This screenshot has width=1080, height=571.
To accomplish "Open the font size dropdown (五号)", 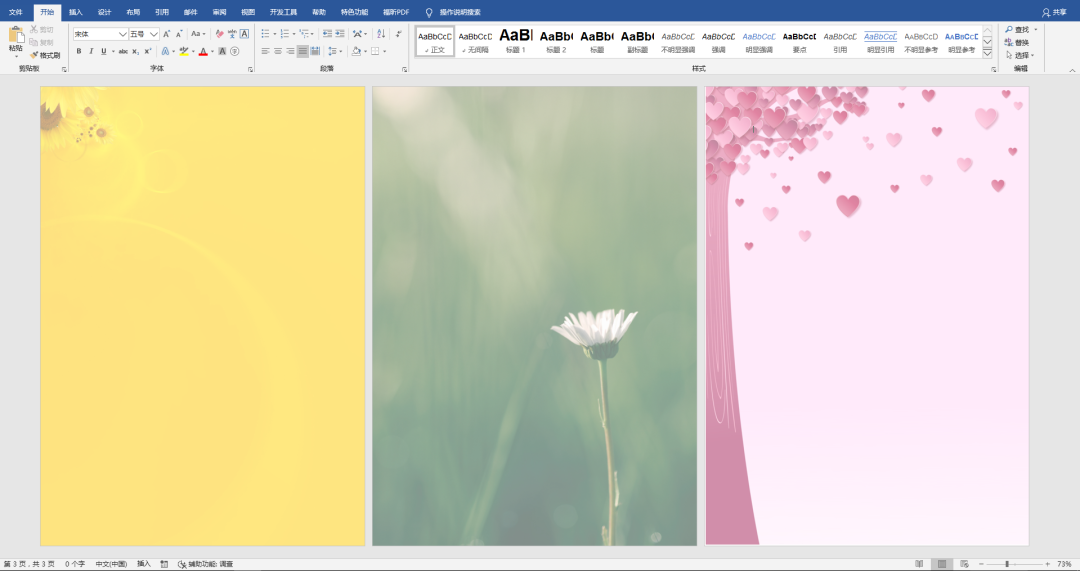I will [x=143, y=34].
